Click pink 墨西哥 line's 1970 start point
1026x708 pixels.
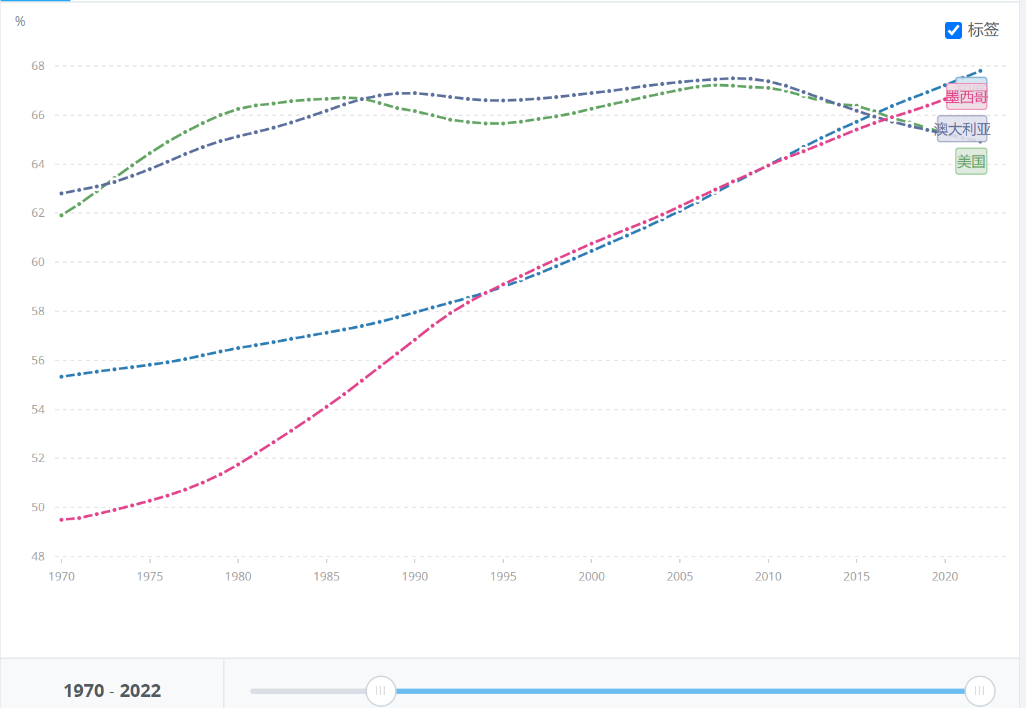(x=62, y=520)
